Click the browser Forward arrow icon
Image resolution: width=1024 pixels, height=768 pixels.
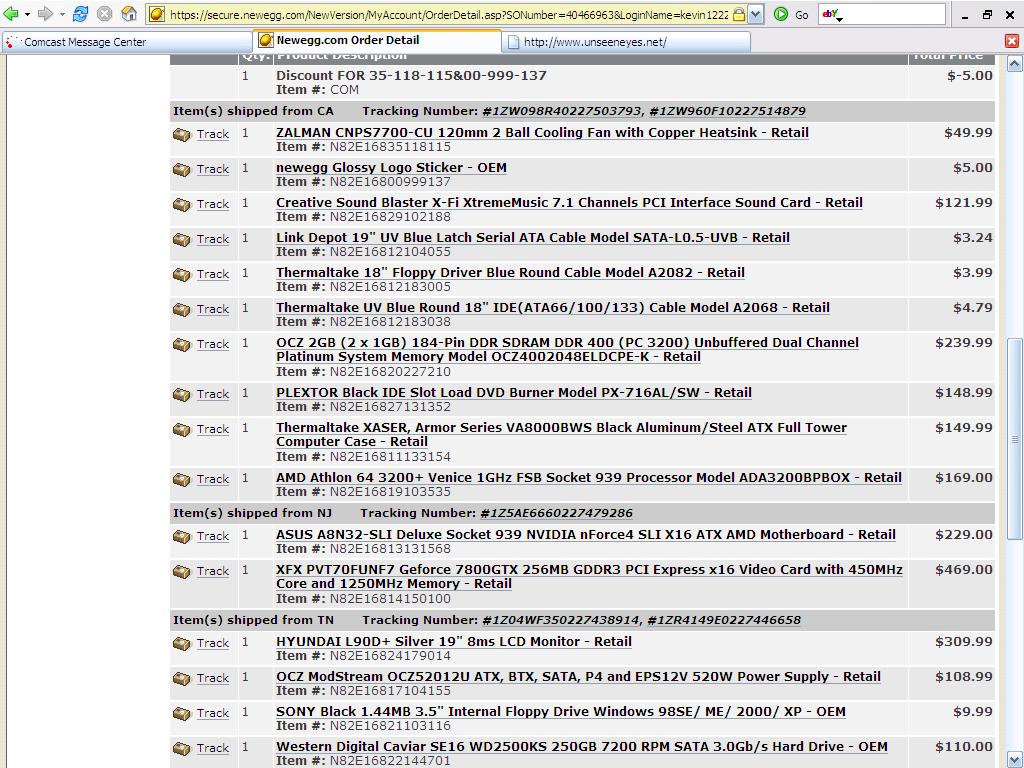(x=45, y=14)
